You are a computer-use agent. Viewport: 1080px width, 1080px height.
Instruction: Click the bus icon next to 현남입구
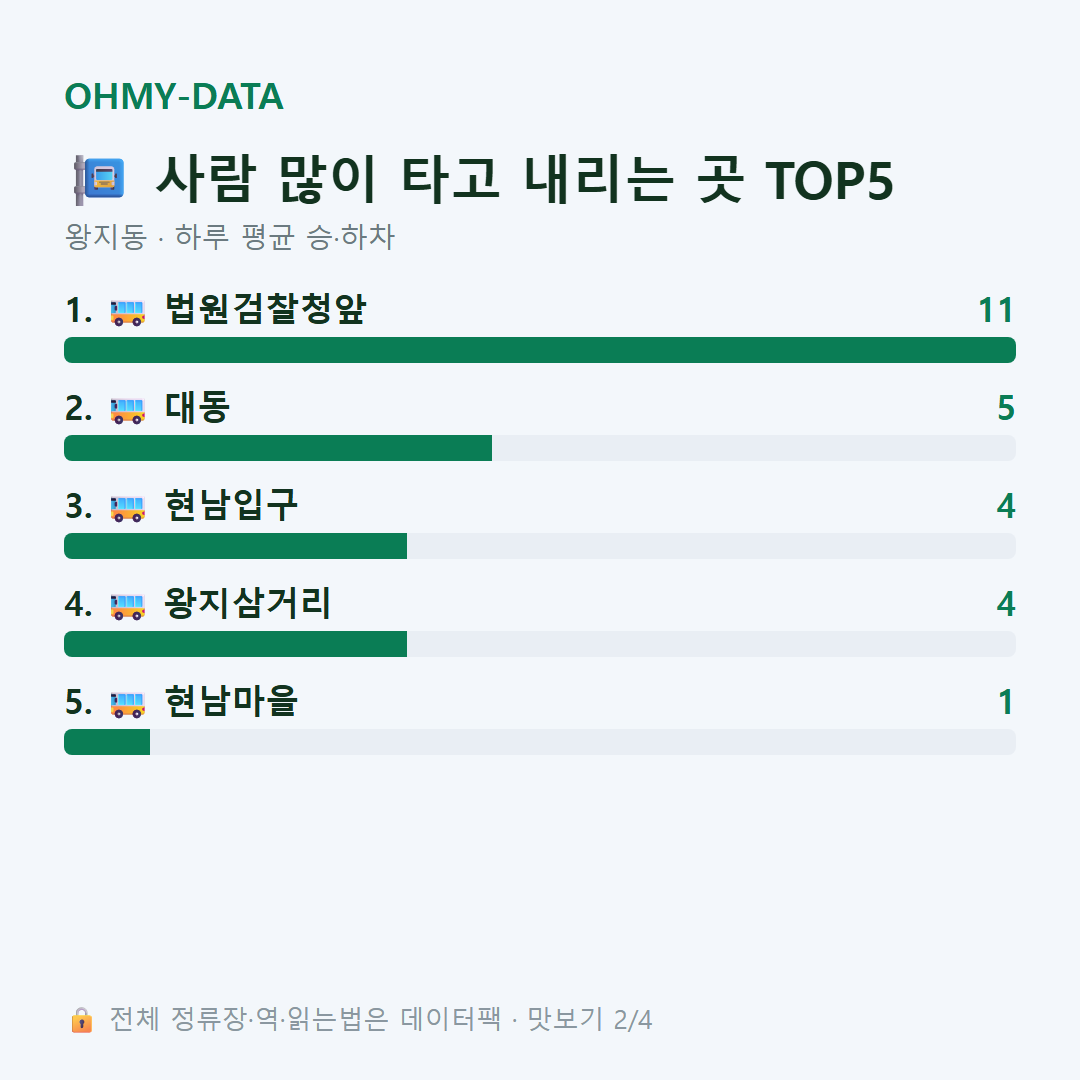click(x=127, y=508)
